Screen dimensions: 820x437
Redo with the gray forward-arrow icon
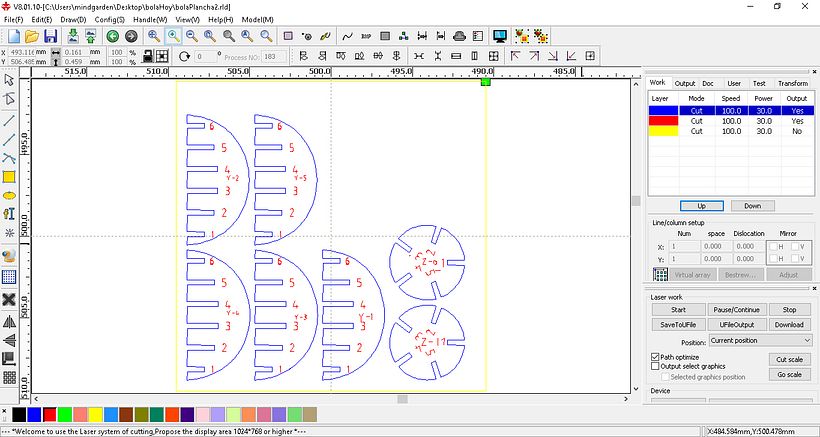(x=131, y=36)
